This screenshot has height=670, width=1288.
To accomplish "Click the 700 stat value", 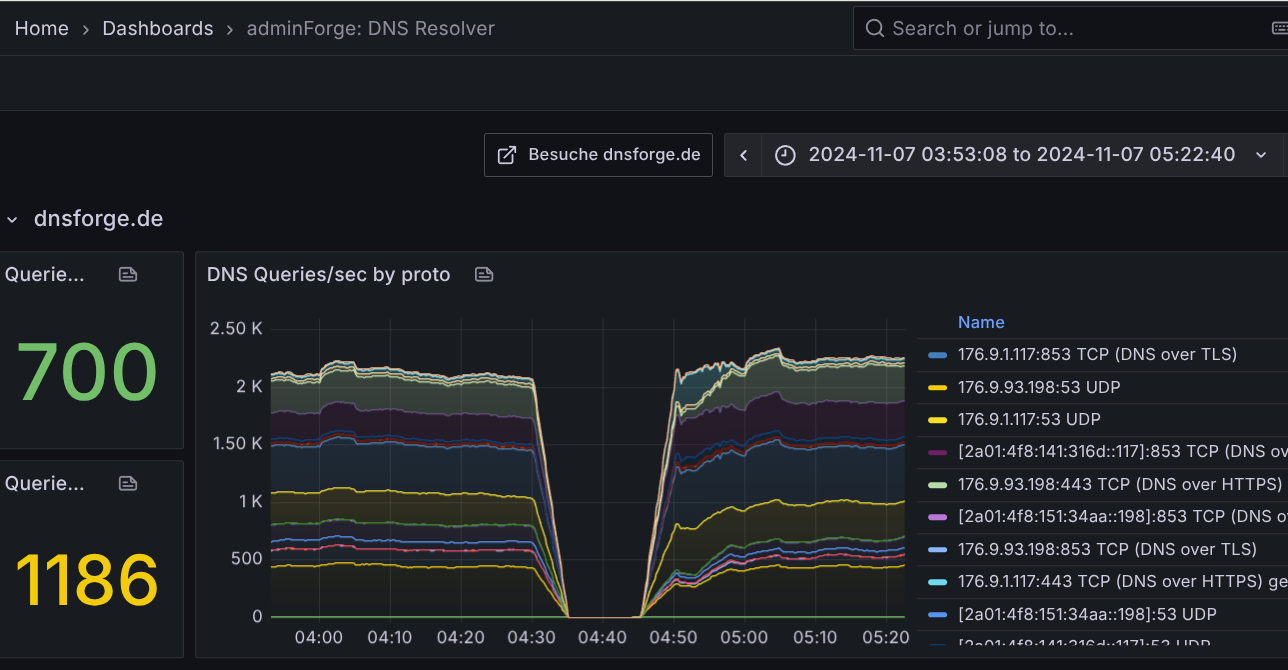I will (87, 373).
